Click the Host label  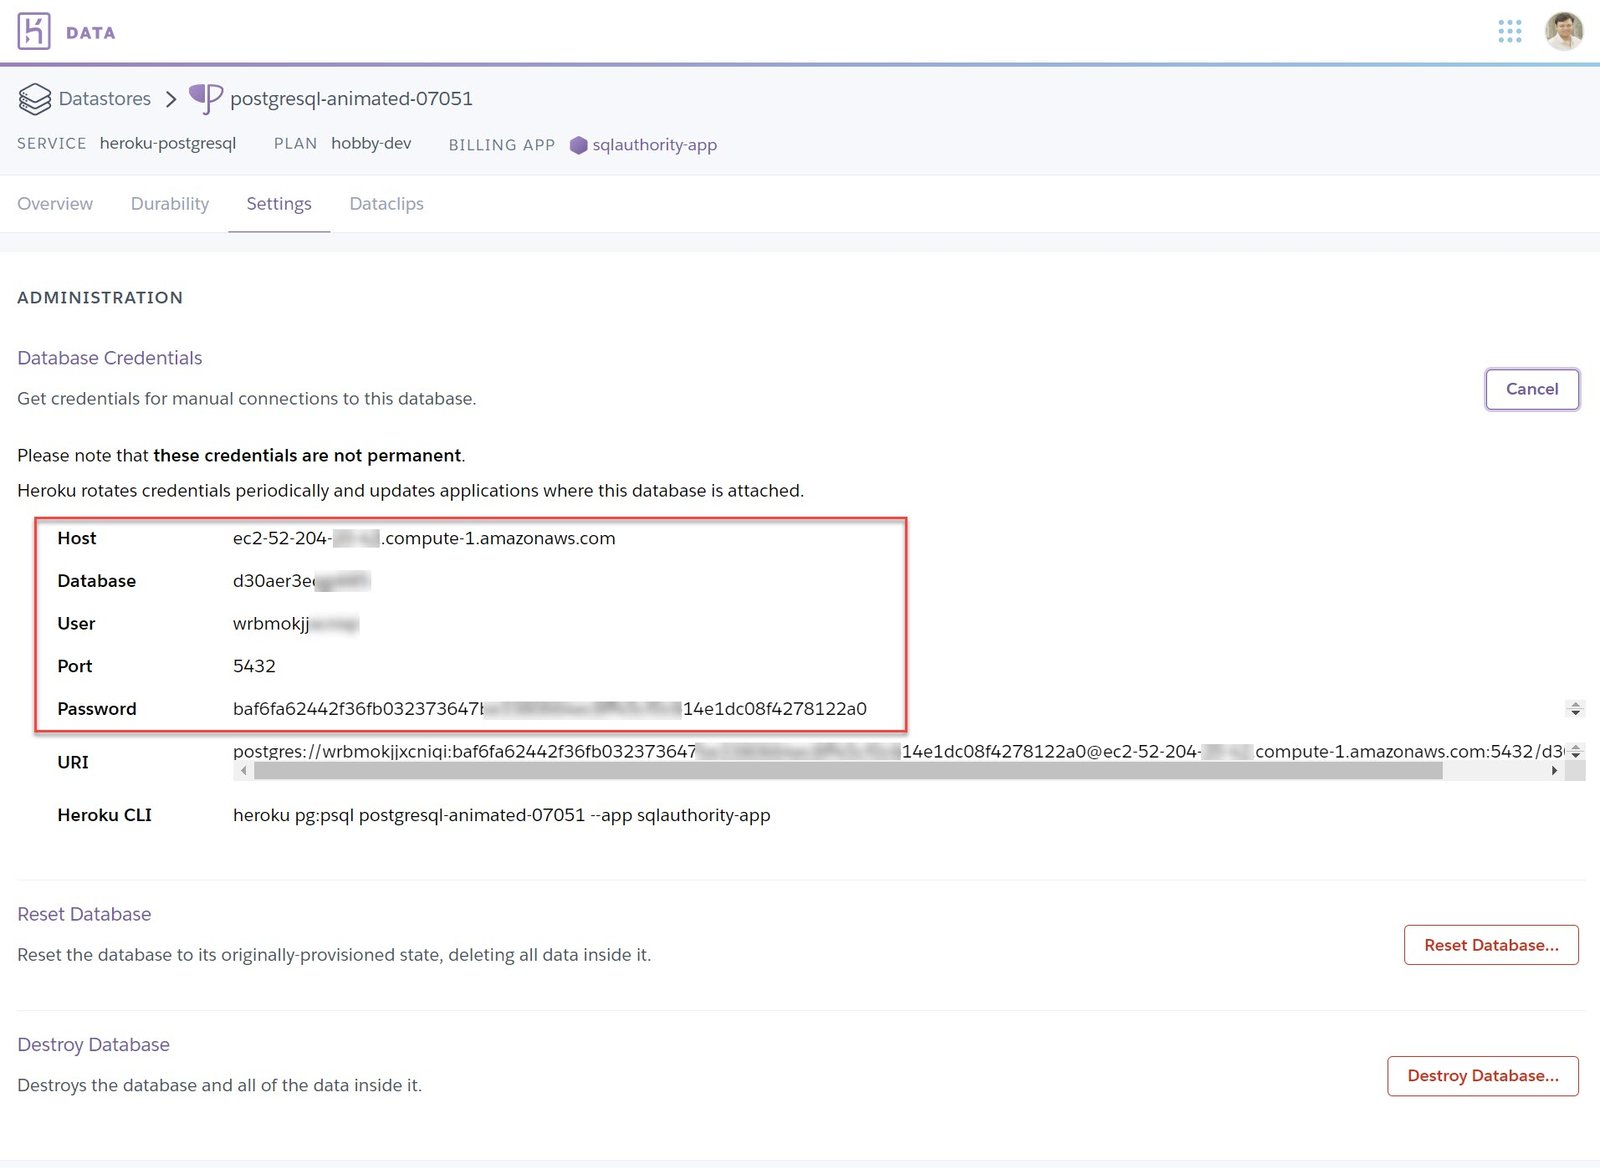coord(76,538)
